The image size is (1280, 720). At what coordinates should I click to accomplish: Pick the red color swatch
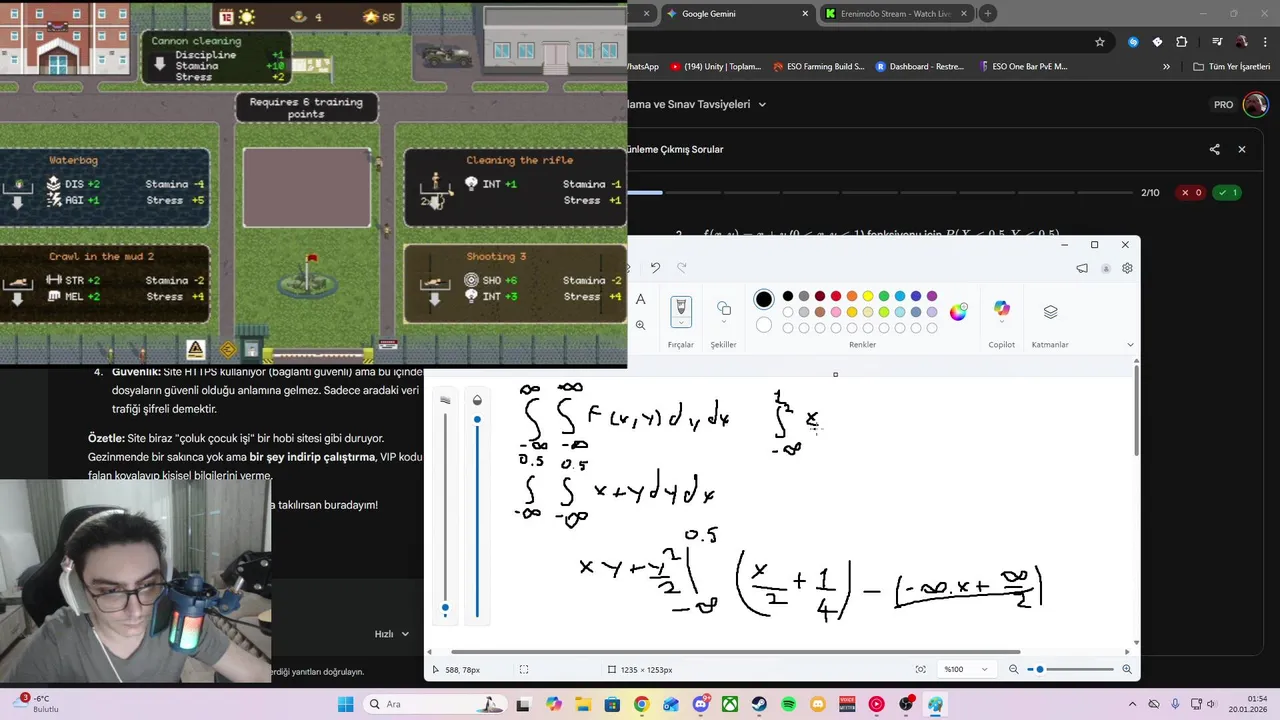coord(836,296)
